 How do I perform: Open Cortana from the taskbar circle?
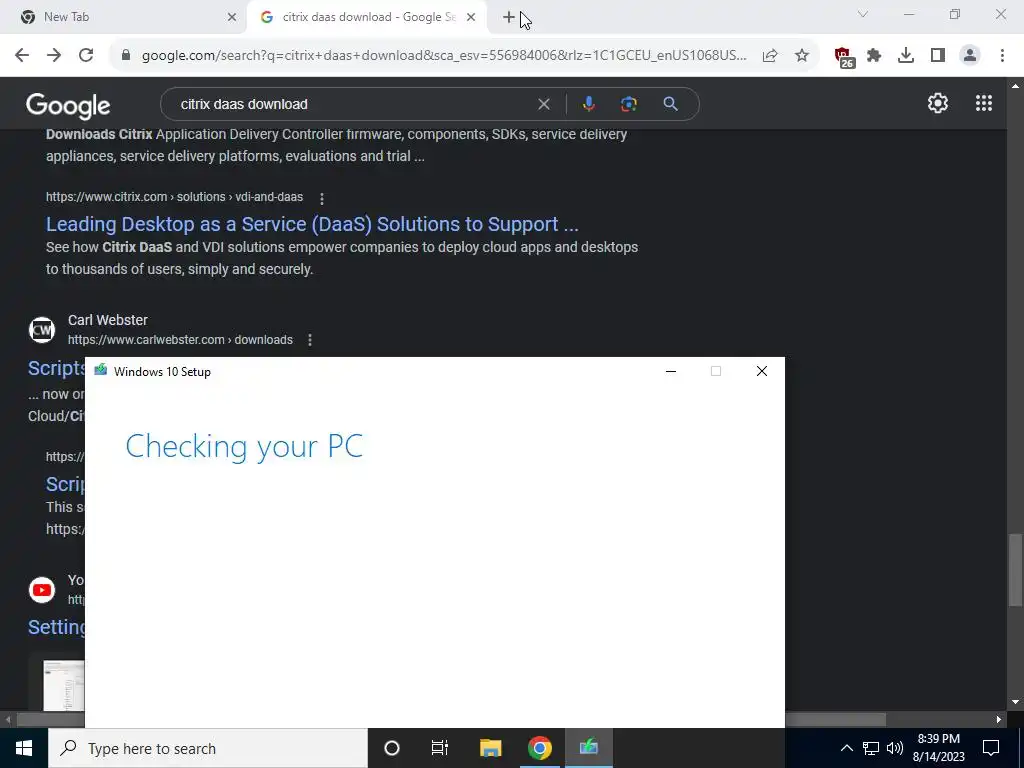[x=392, y=748]
